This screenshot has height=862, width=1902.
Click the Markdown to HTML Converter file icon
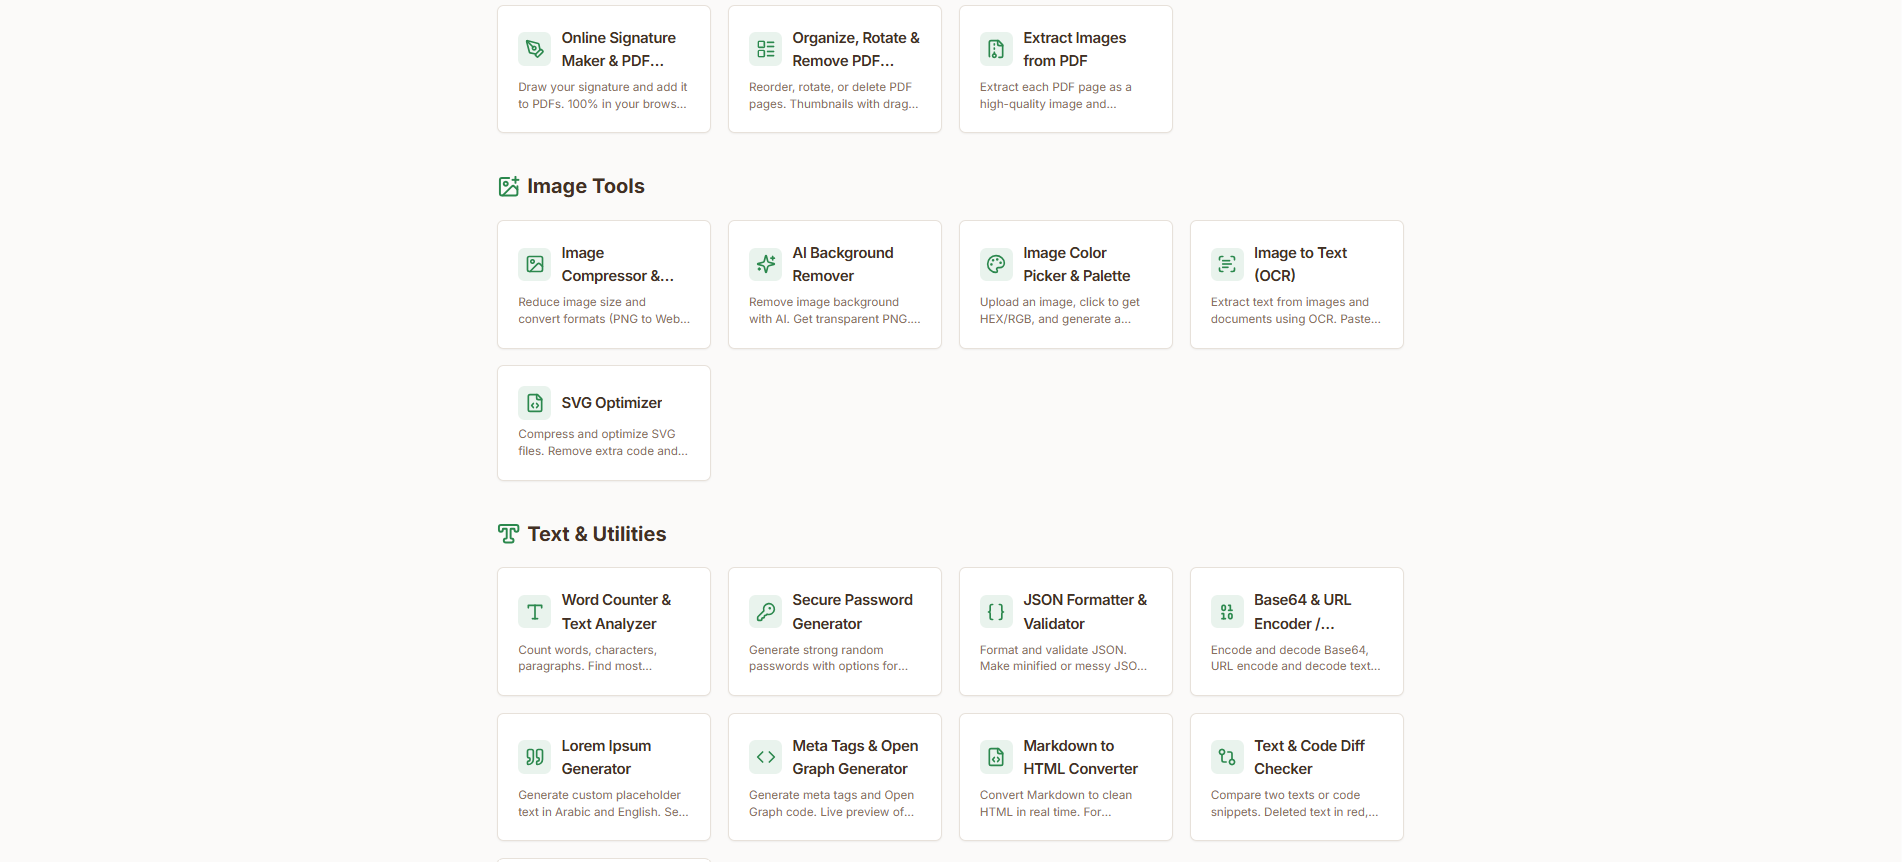click(997, 757)
